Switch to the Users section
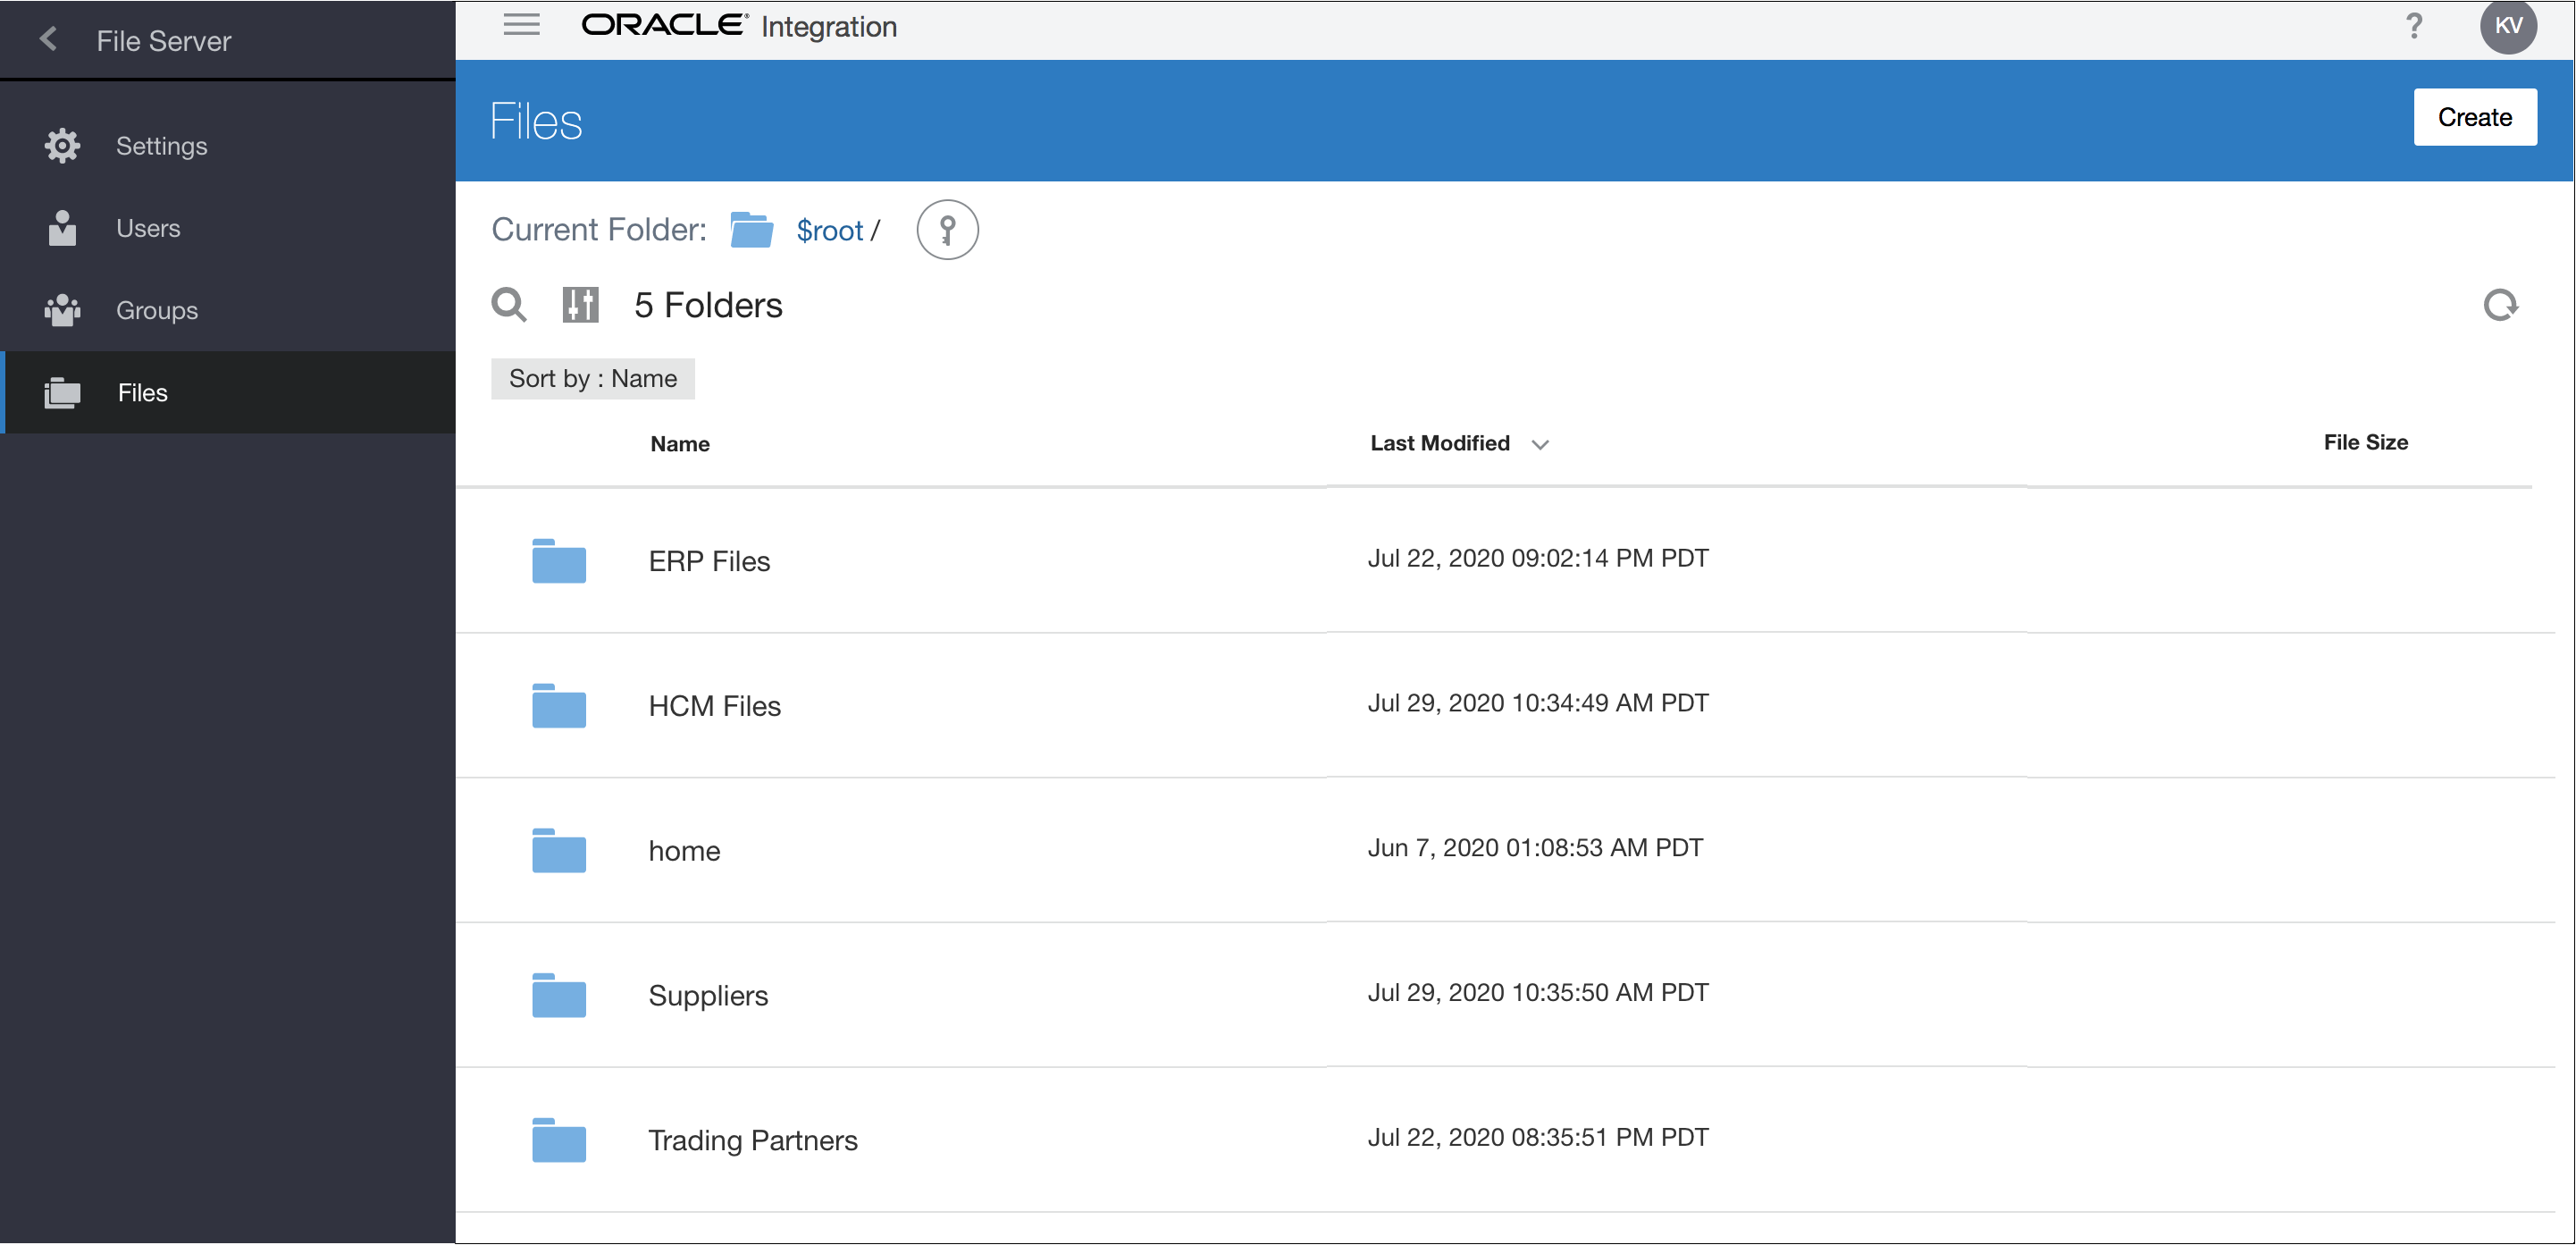The width and height of the screenshot is (2576, 1245). click(148, 228)
